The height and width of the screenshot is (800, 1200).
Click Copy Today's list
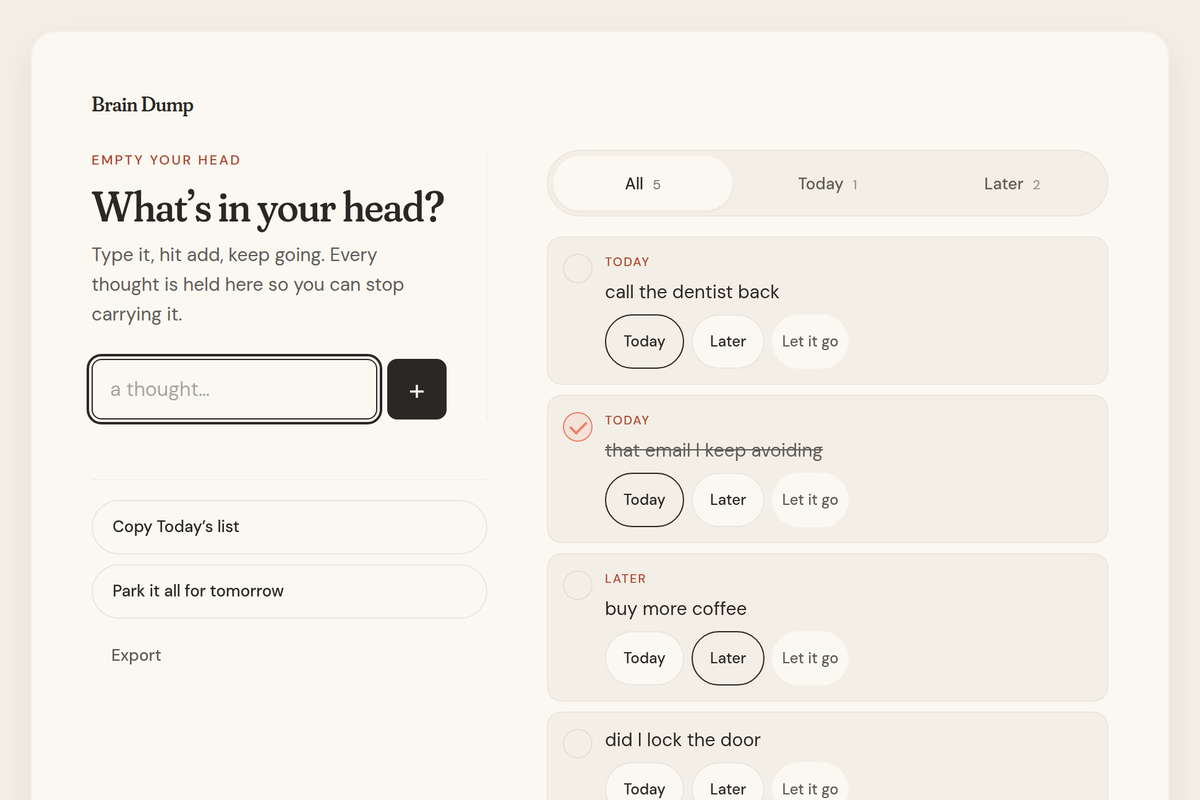[289, 527]
